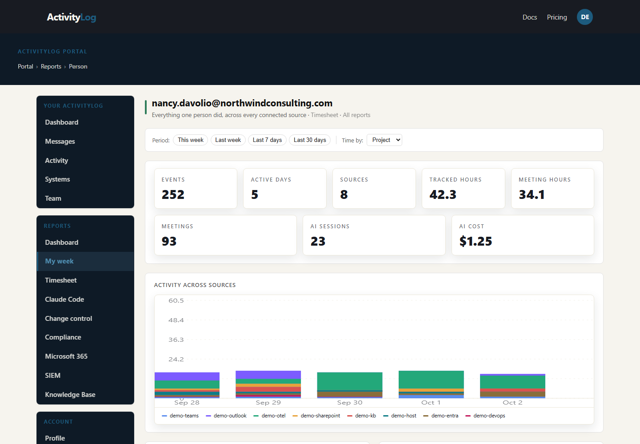Open the Systems sidebar item
Viewport: 640px width, 444px height.
[x=85, y=179]
